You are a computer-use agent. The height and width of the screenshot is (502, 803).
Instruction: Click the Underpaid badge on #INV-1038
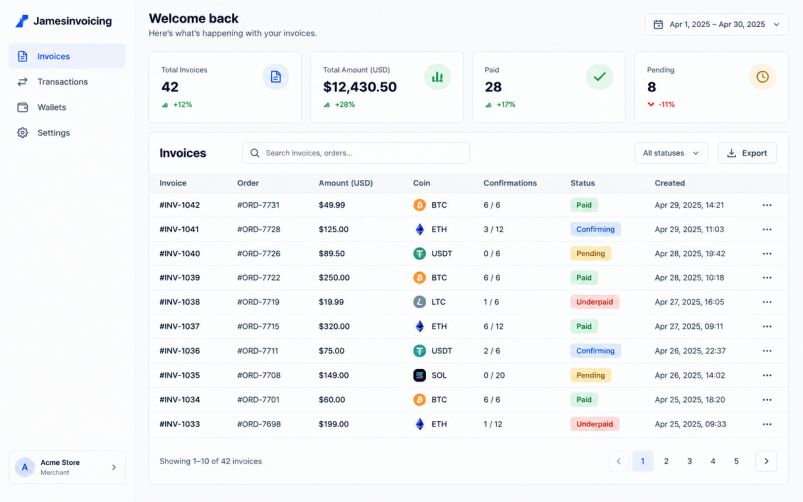click(x=595, y=302)
